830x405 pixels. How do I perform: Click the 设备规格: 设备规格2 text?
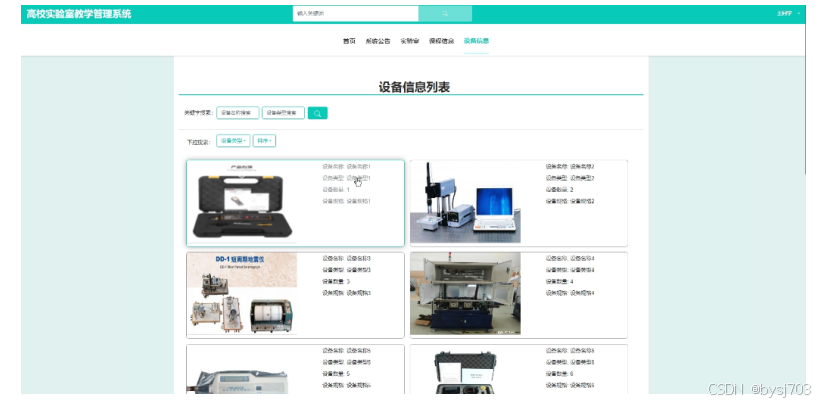point(570,201)
